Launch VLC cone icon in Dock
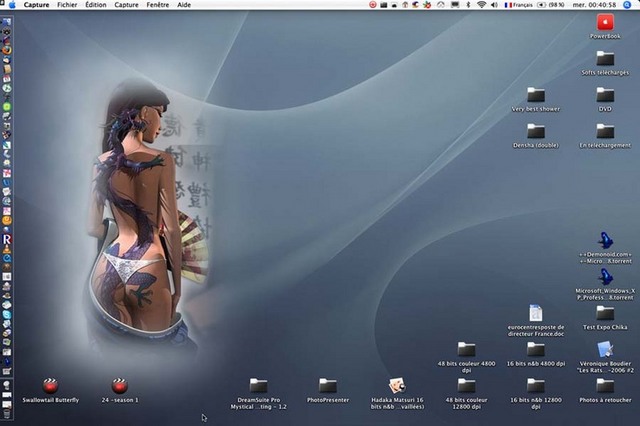The image size is (640, 426). (x=7, y=248)
